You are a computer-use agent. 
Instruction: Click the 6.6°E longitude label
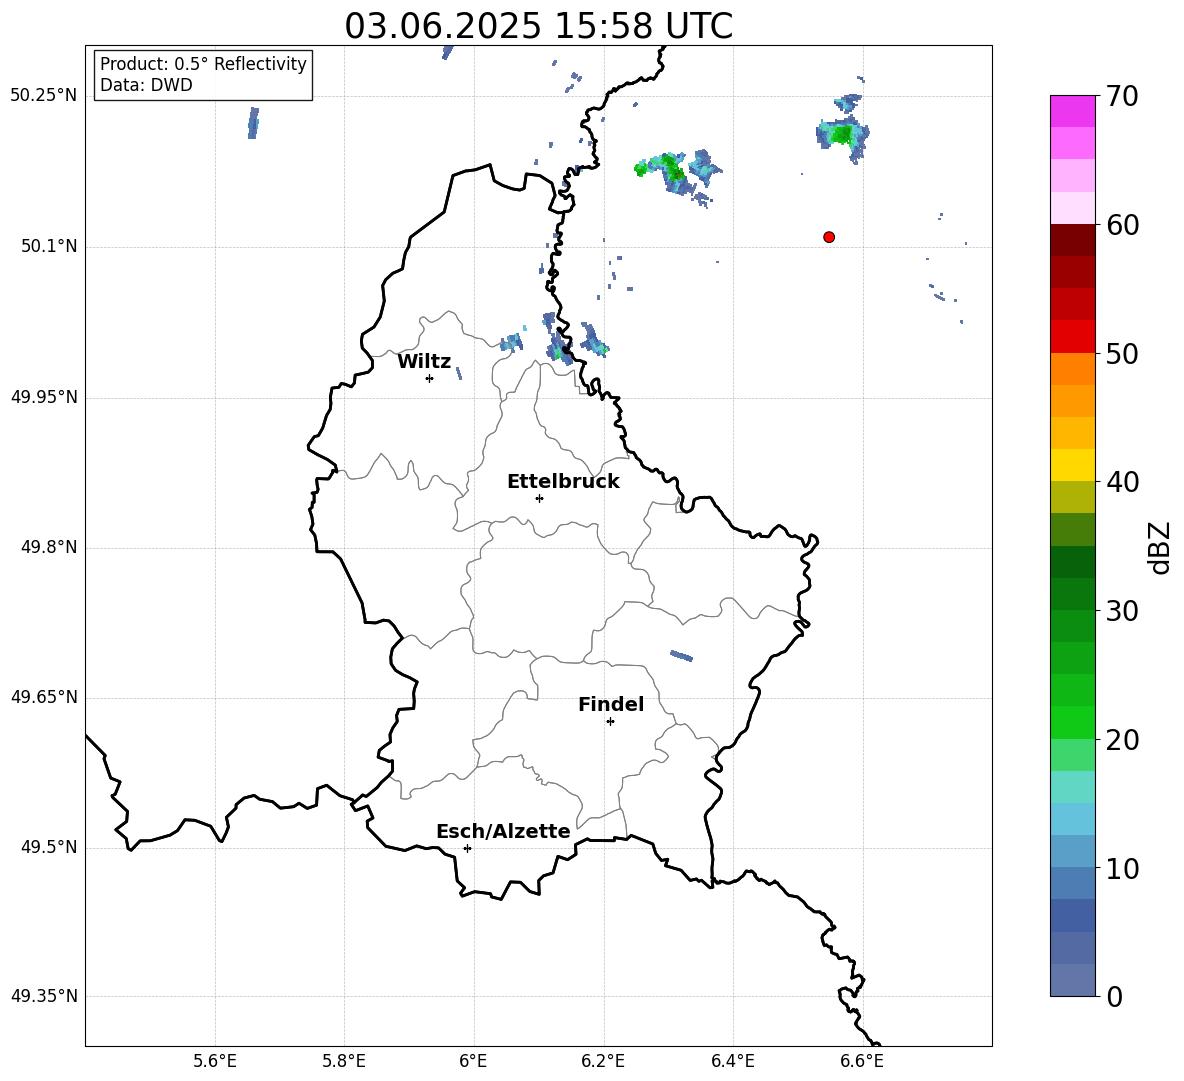(862, 1061)
